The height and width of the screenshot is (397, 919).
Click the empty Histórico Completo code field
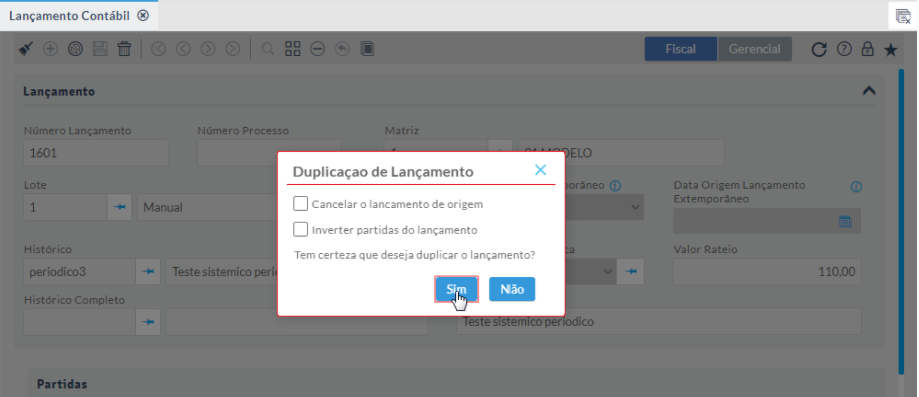click(80, 322)
